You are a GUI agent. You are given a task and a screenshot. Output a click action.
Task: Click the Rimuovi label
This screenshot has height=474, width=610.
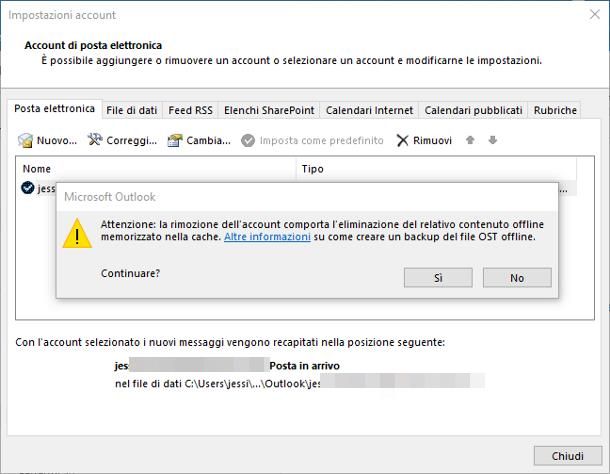[x=432, y=140]
